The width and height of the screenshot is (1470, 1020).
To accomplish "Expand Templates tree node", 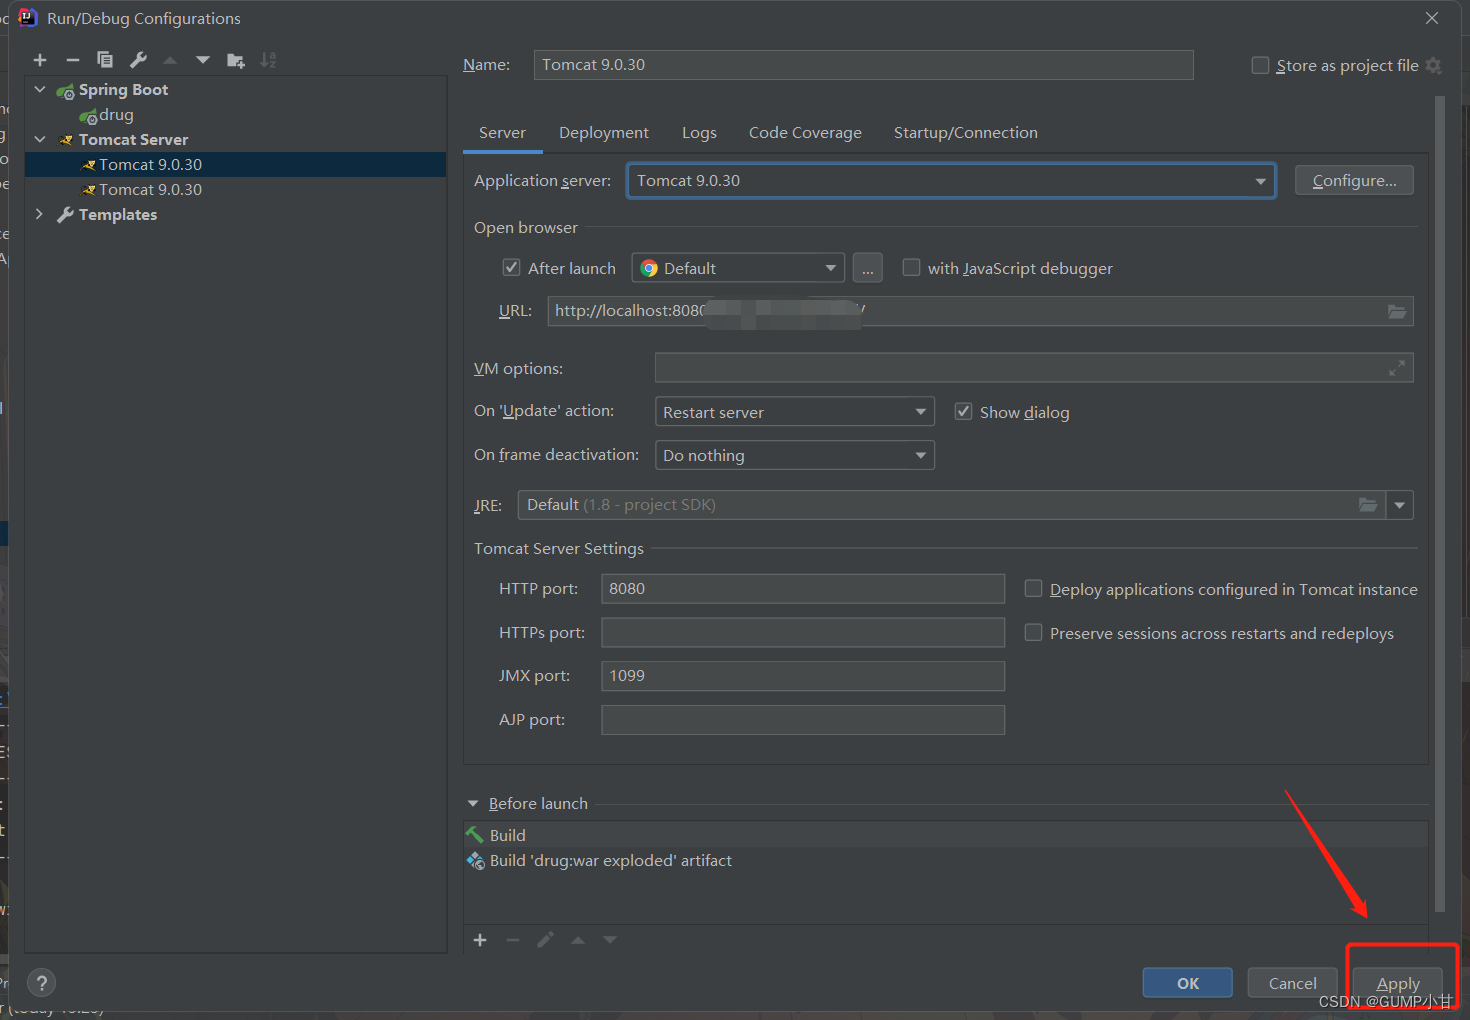I will coord(39,214).
